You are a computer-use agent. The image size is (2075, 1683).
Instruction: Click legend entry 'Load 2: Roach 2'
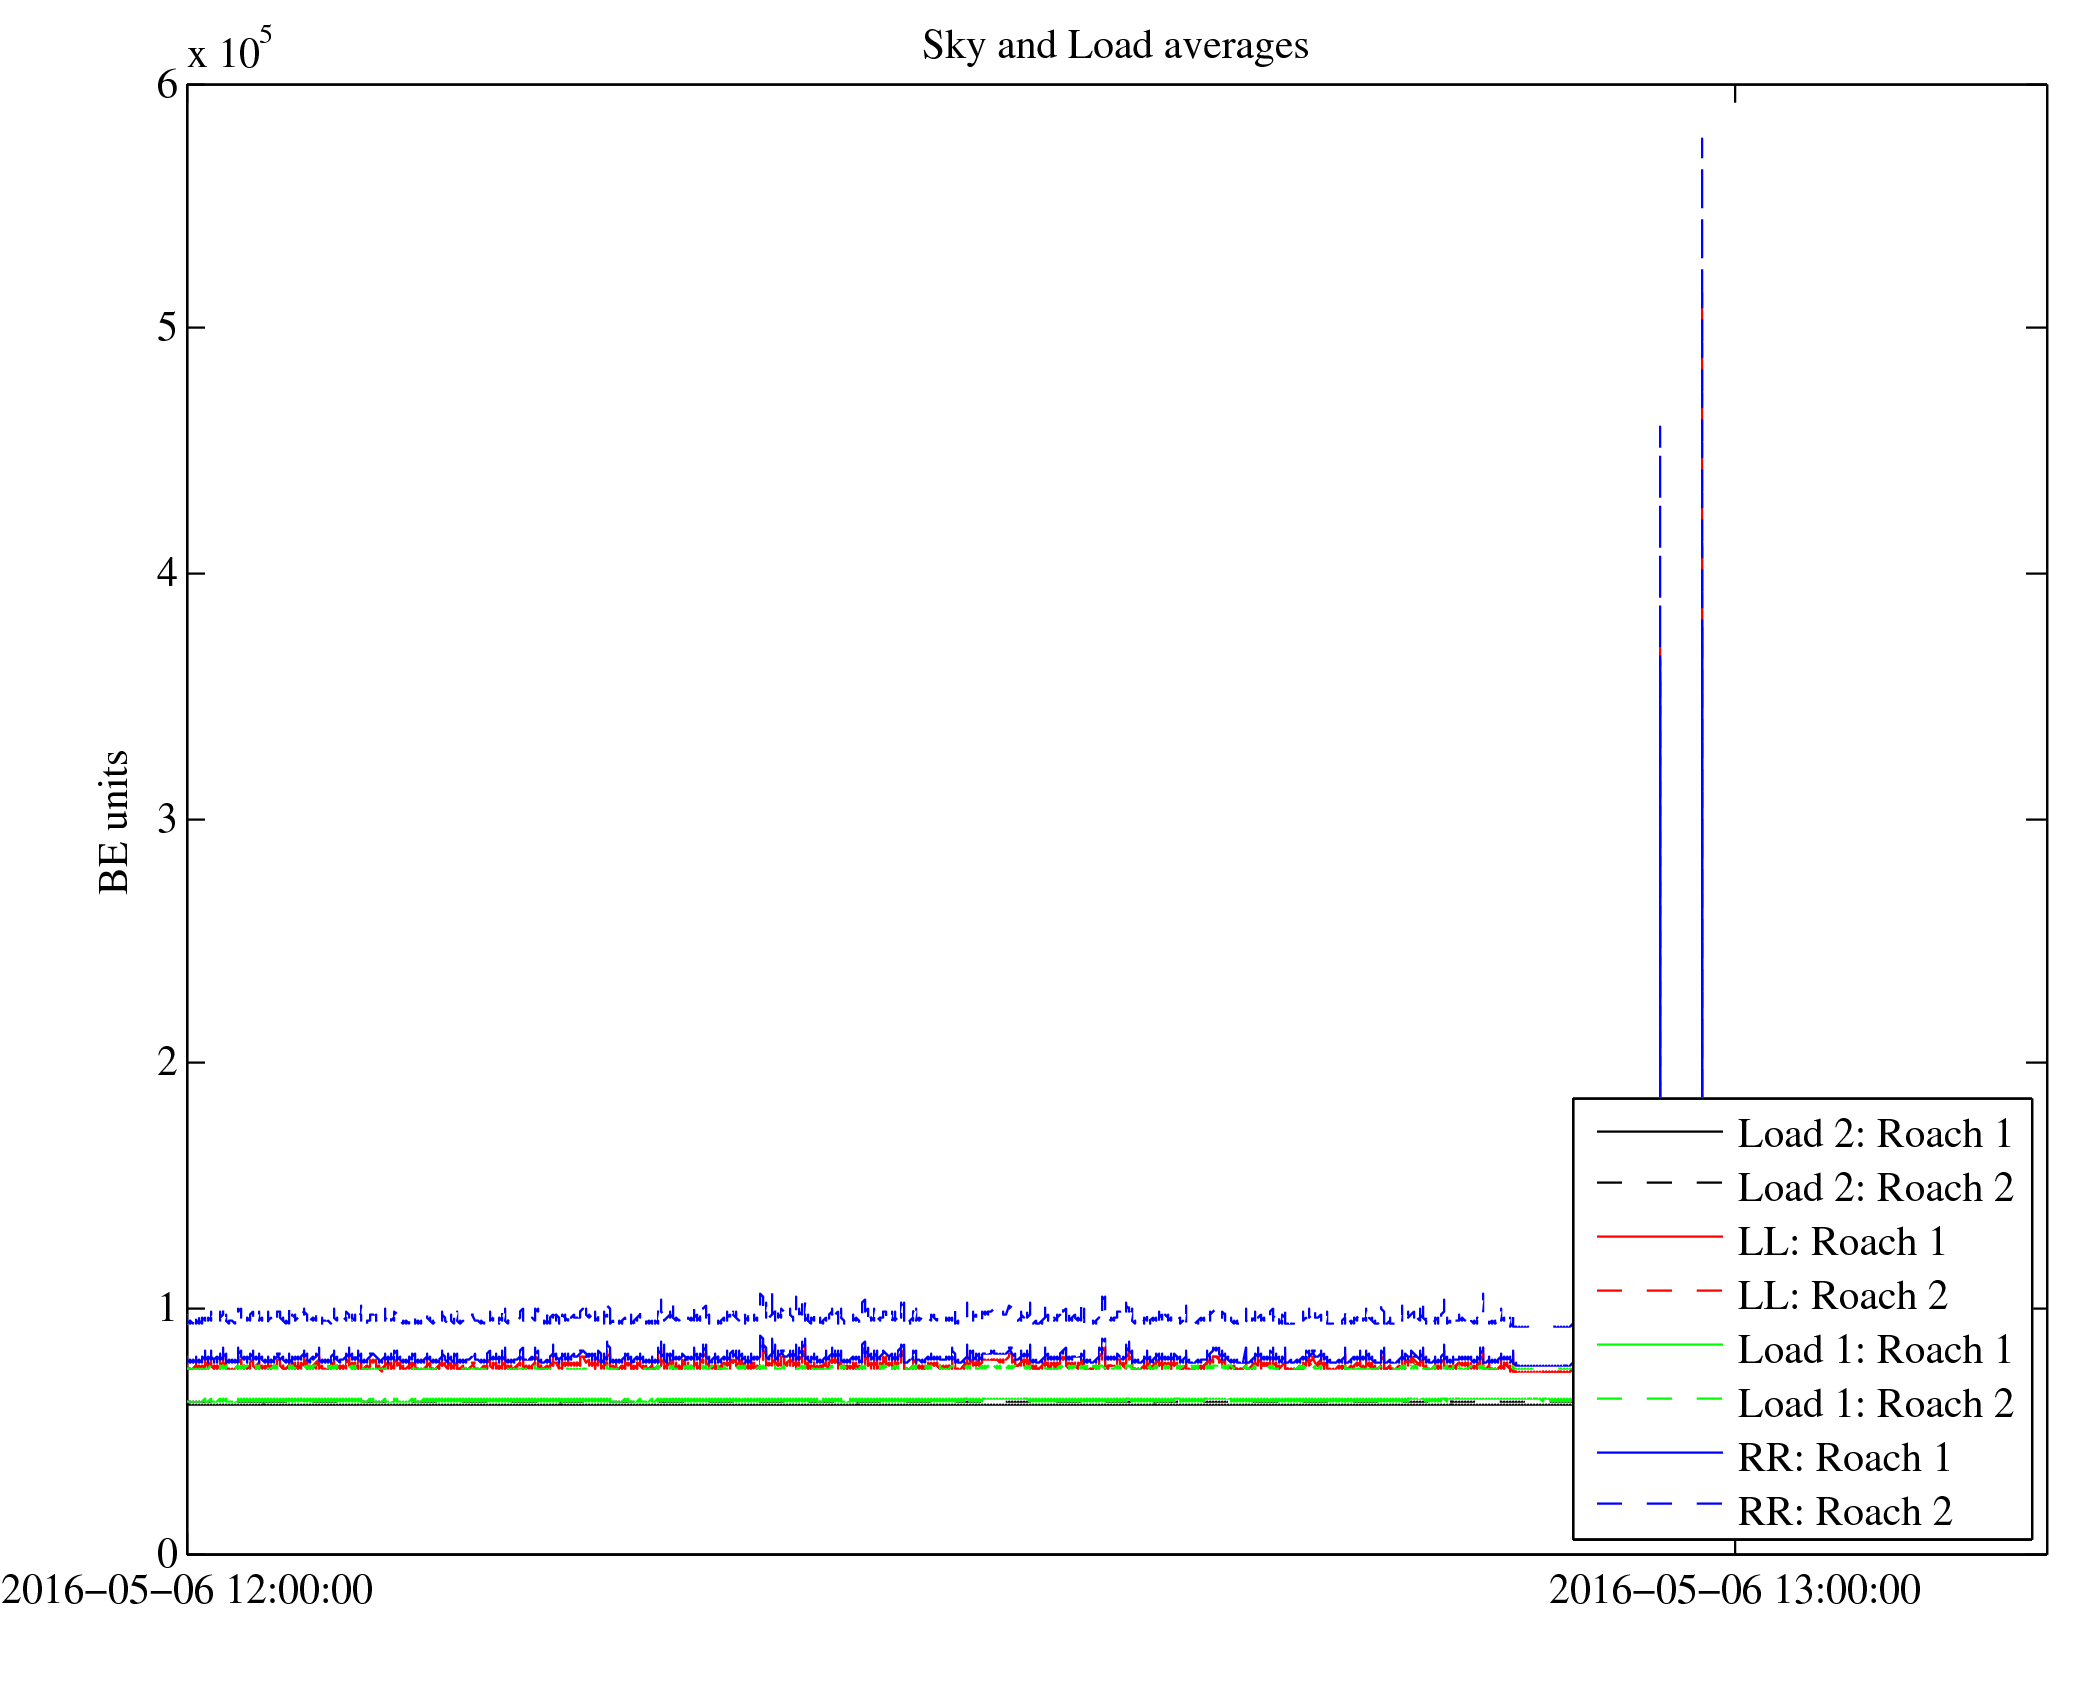tap(1874, 1188)
